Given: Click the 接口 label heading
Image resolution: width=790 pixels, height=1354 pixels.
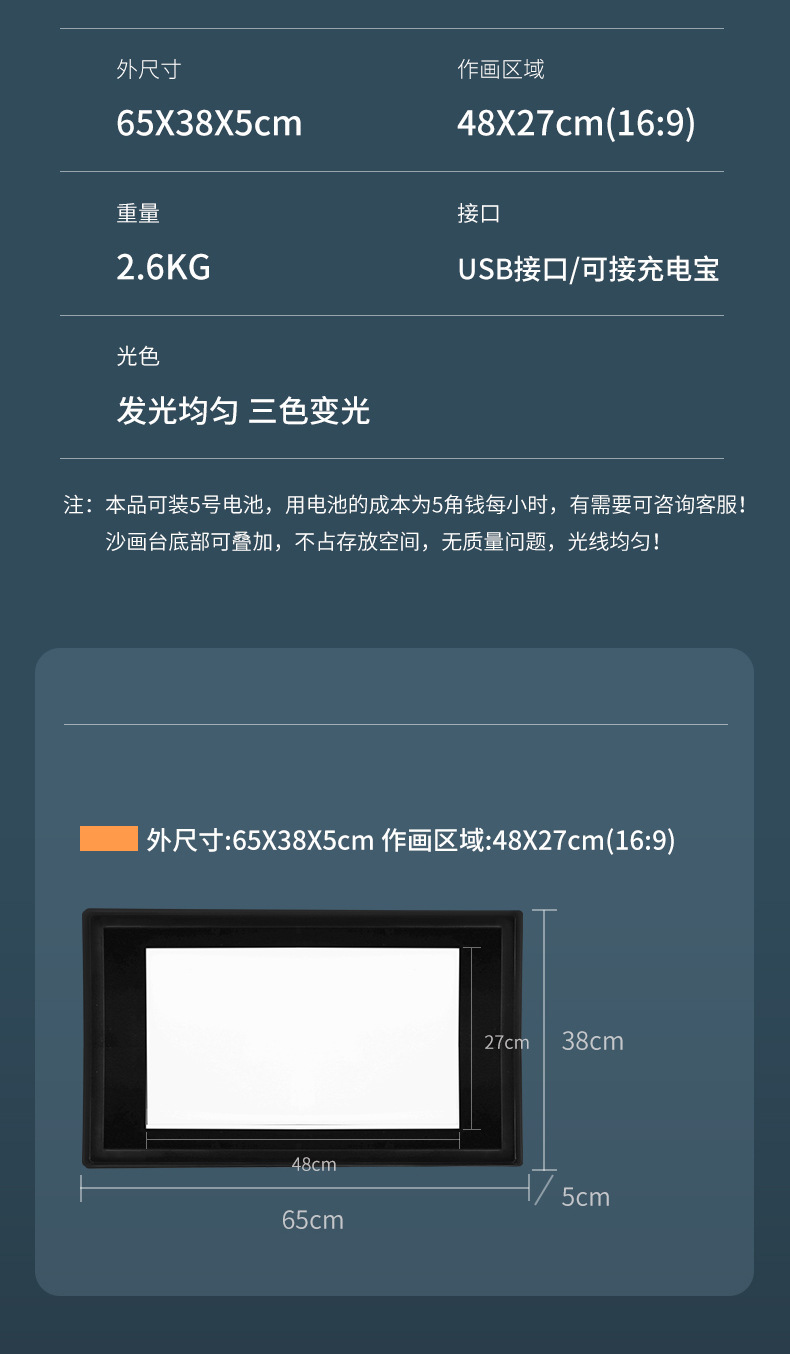Looking at the screenshot, I should click(479, 213).
